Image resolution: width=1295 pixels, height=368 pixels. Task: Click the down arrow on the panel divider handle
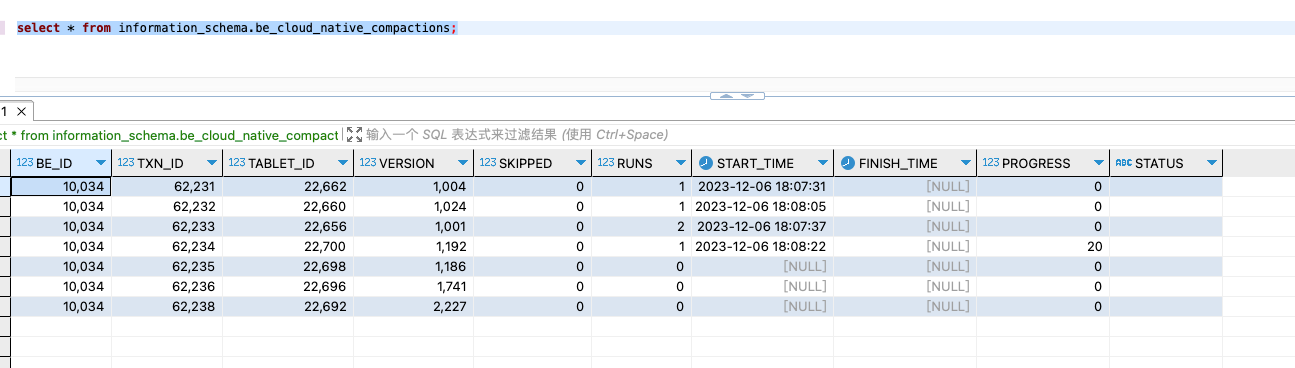point(749,96)
